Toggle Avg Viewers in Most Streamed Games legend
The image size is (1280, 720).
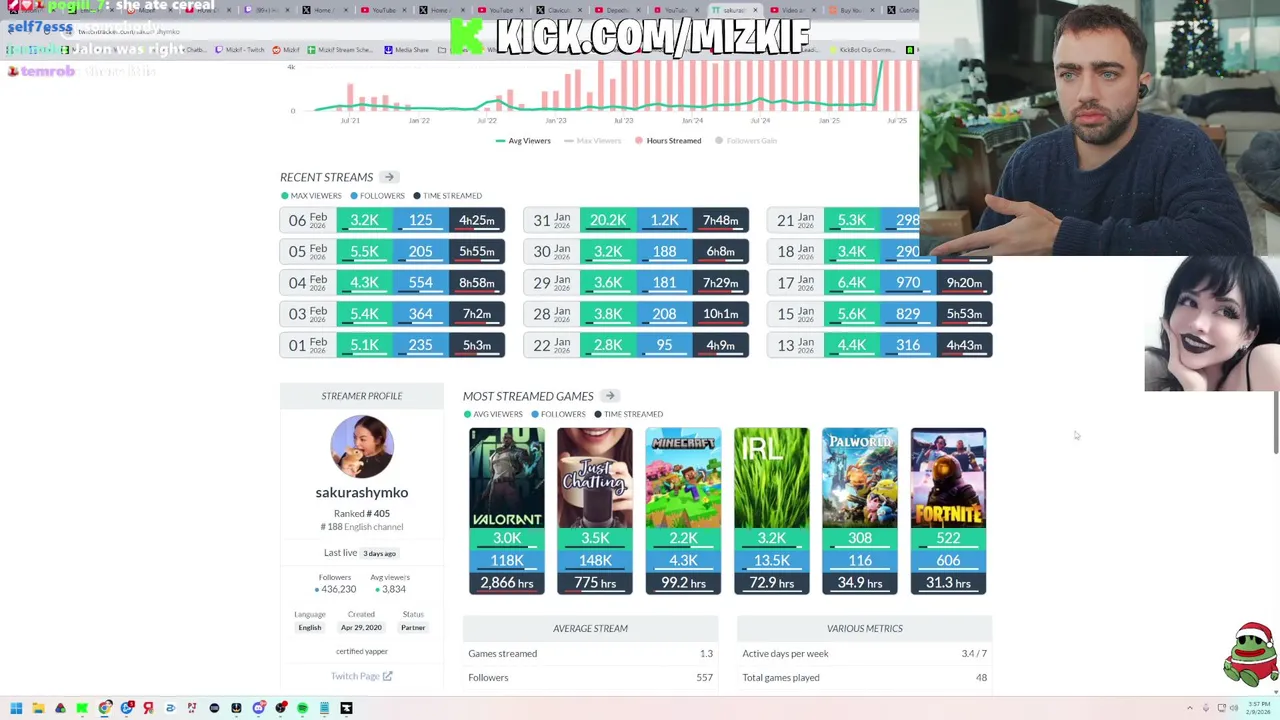[493, 414]
